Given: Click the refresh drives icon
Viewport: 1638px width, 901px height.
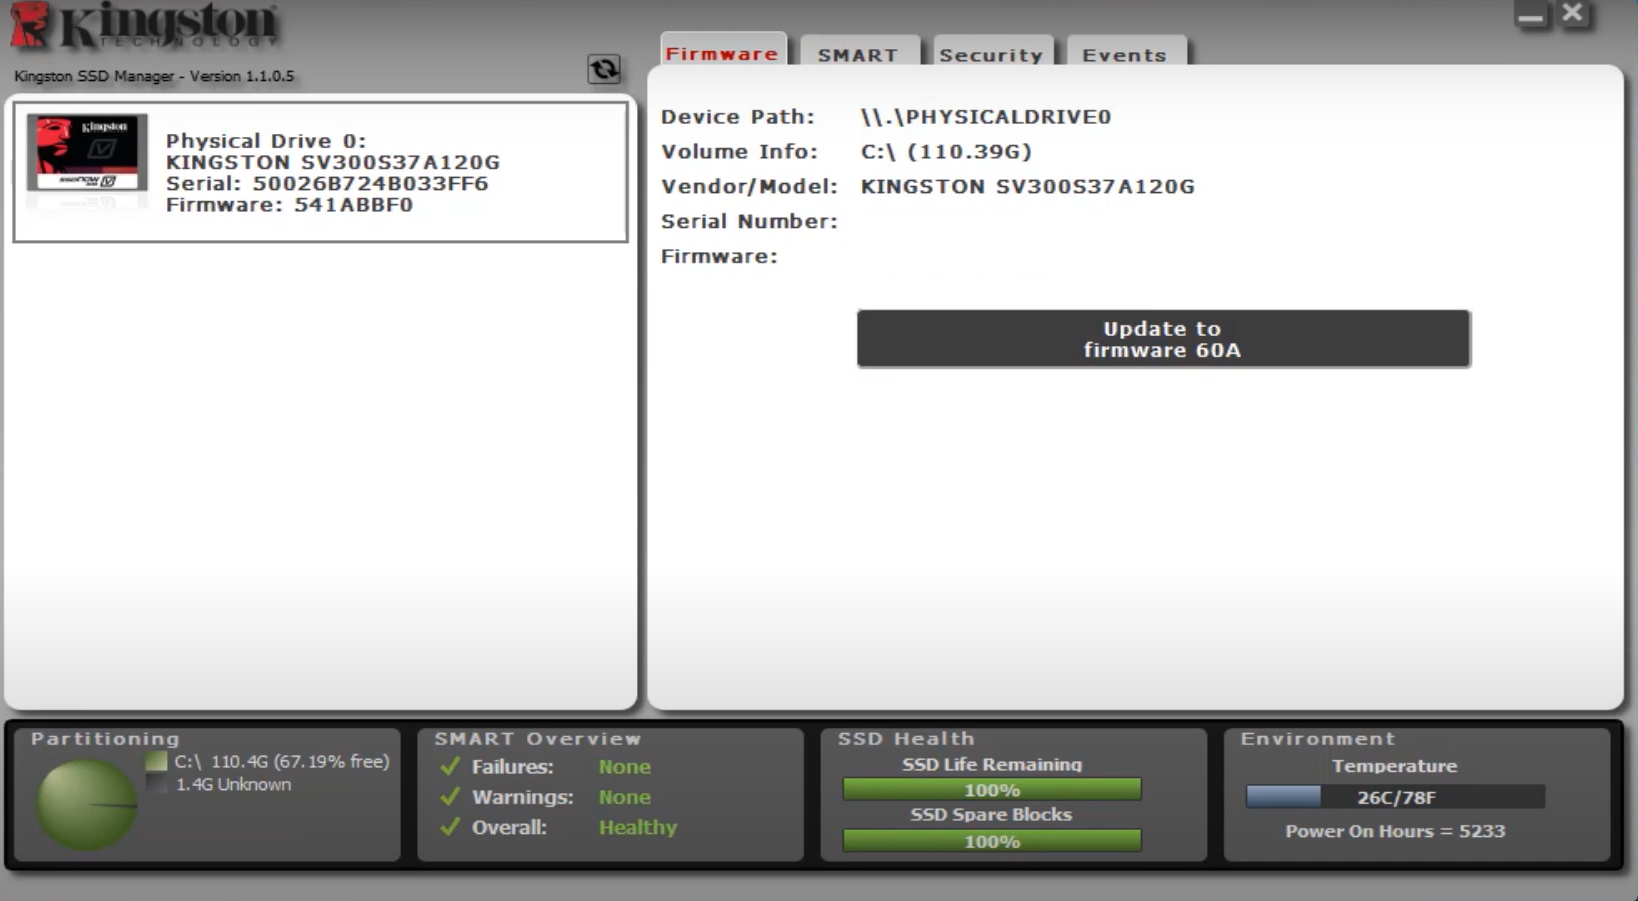Looking at the screenshot, I should coord(603,69).
